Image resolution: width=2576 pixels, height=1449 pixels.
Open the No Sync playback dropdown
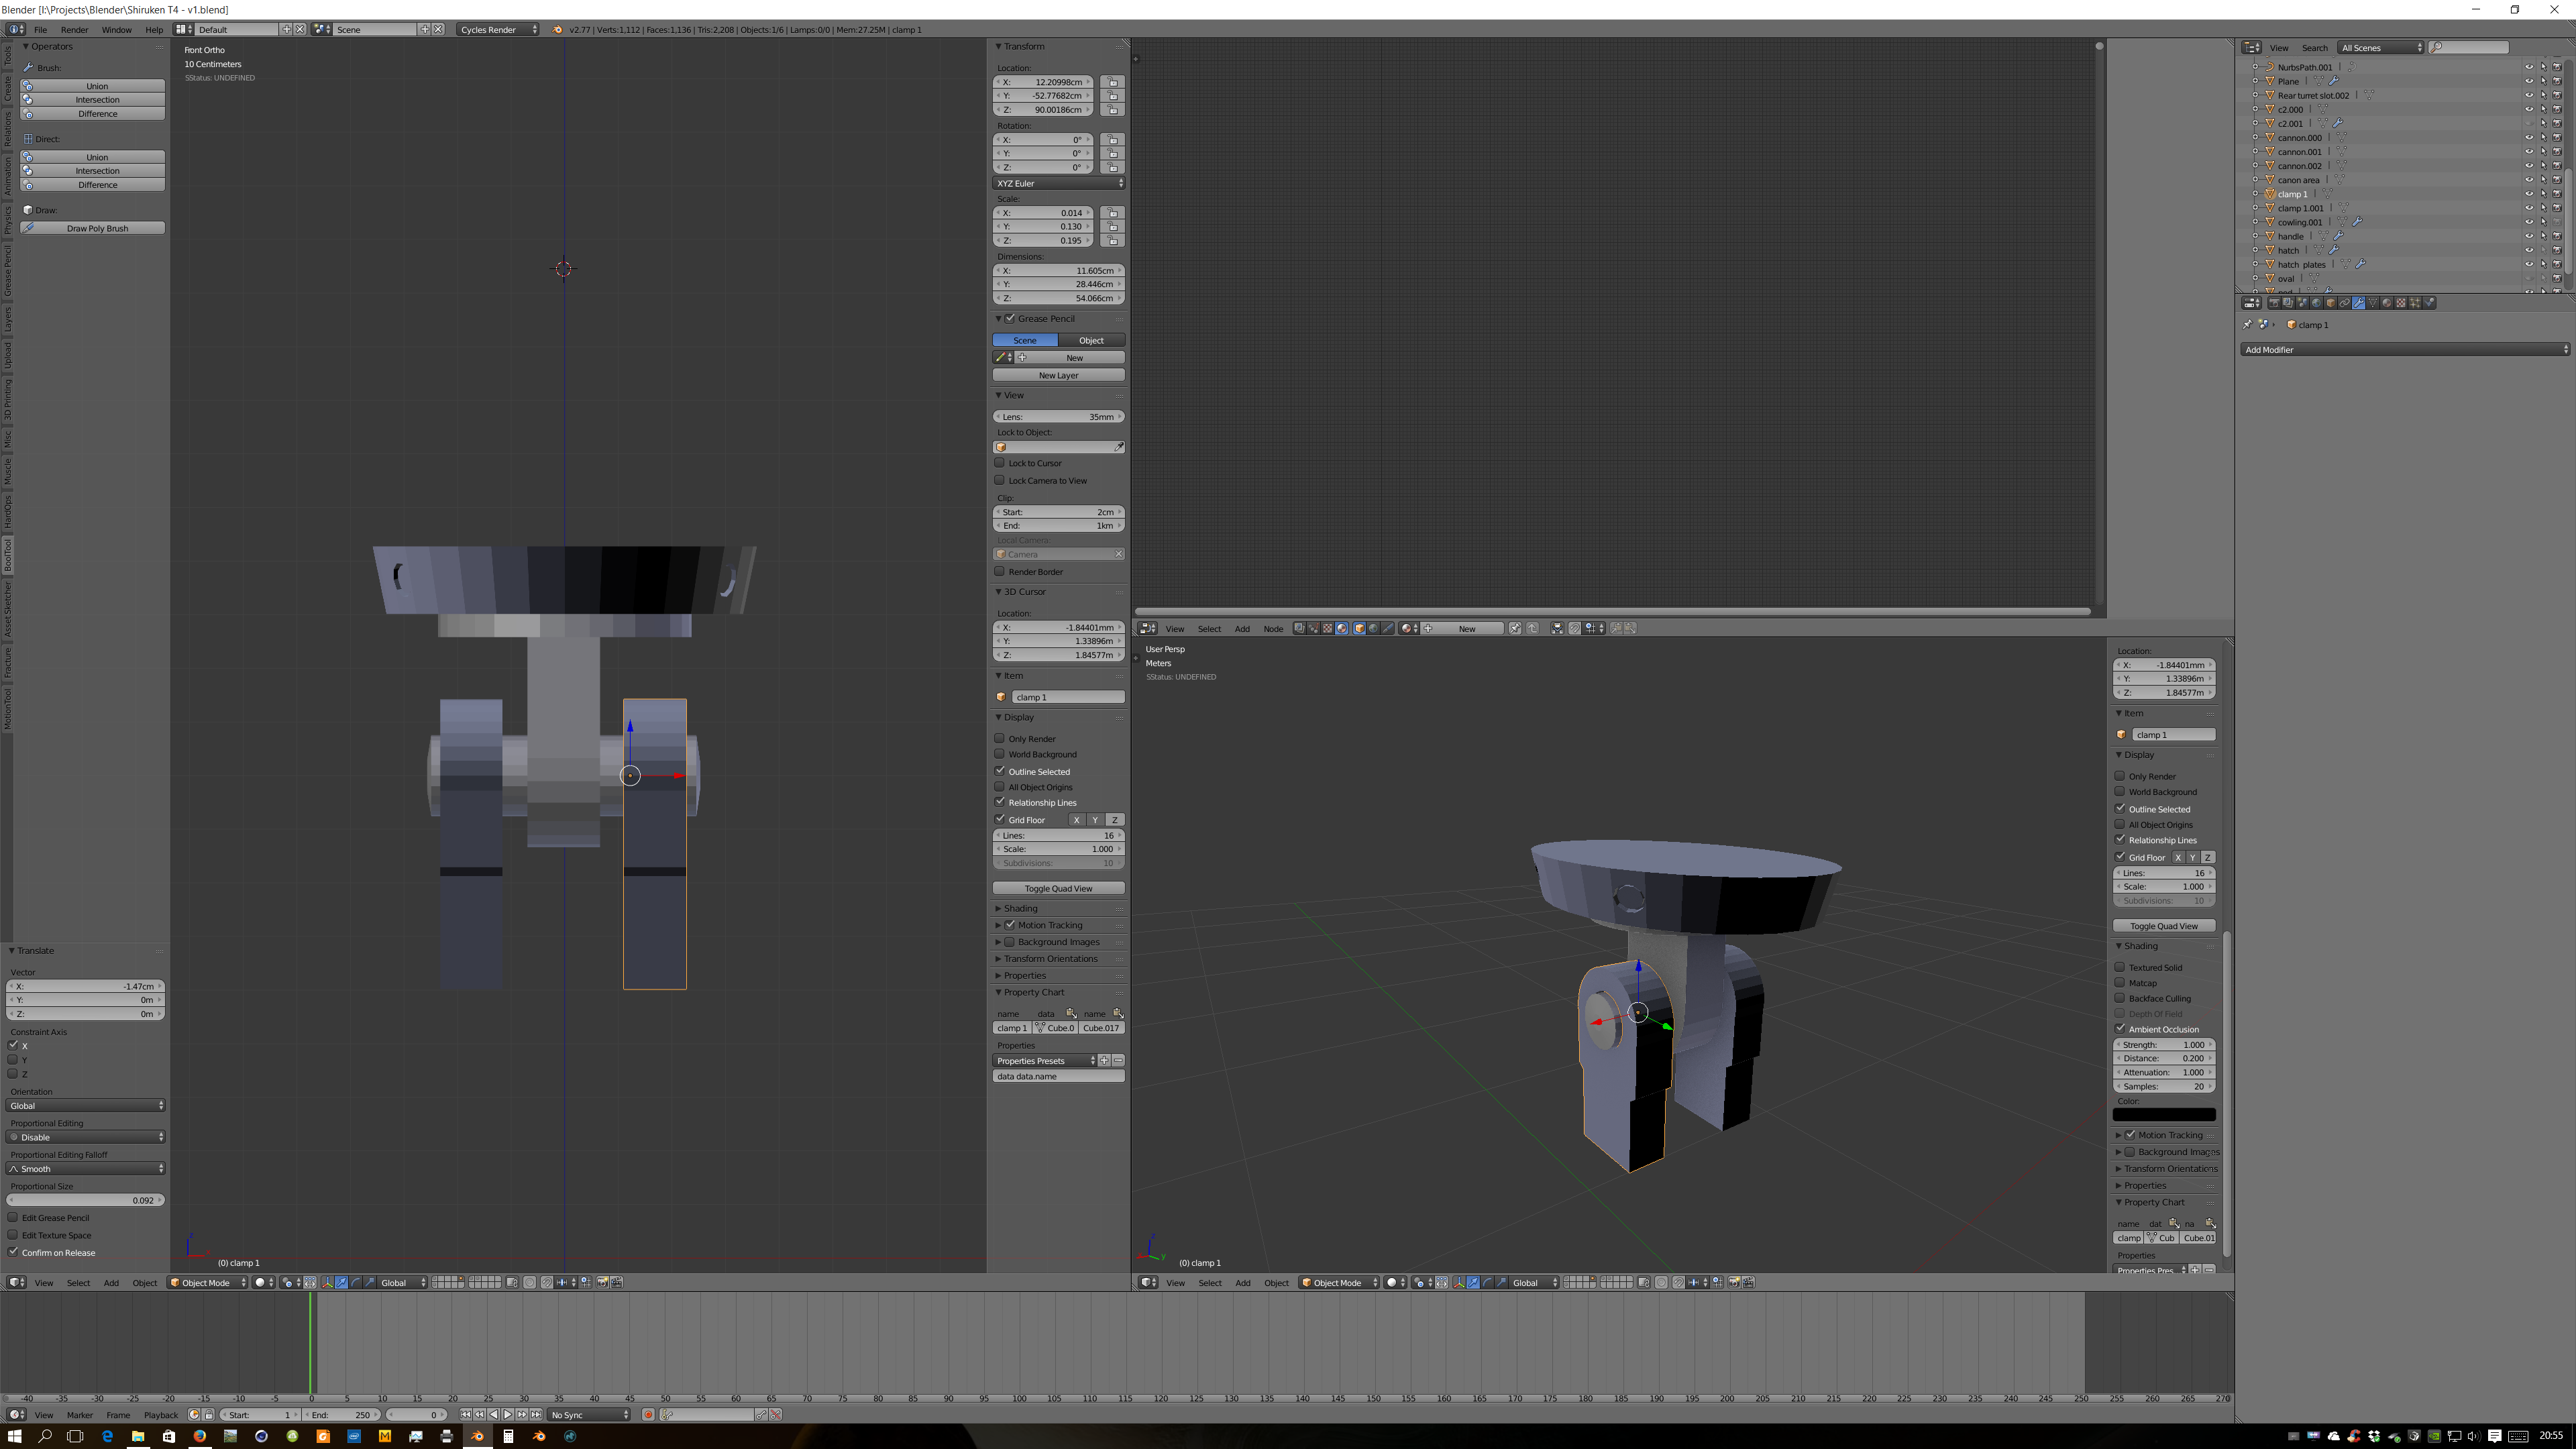click(x=590, y=1415)
